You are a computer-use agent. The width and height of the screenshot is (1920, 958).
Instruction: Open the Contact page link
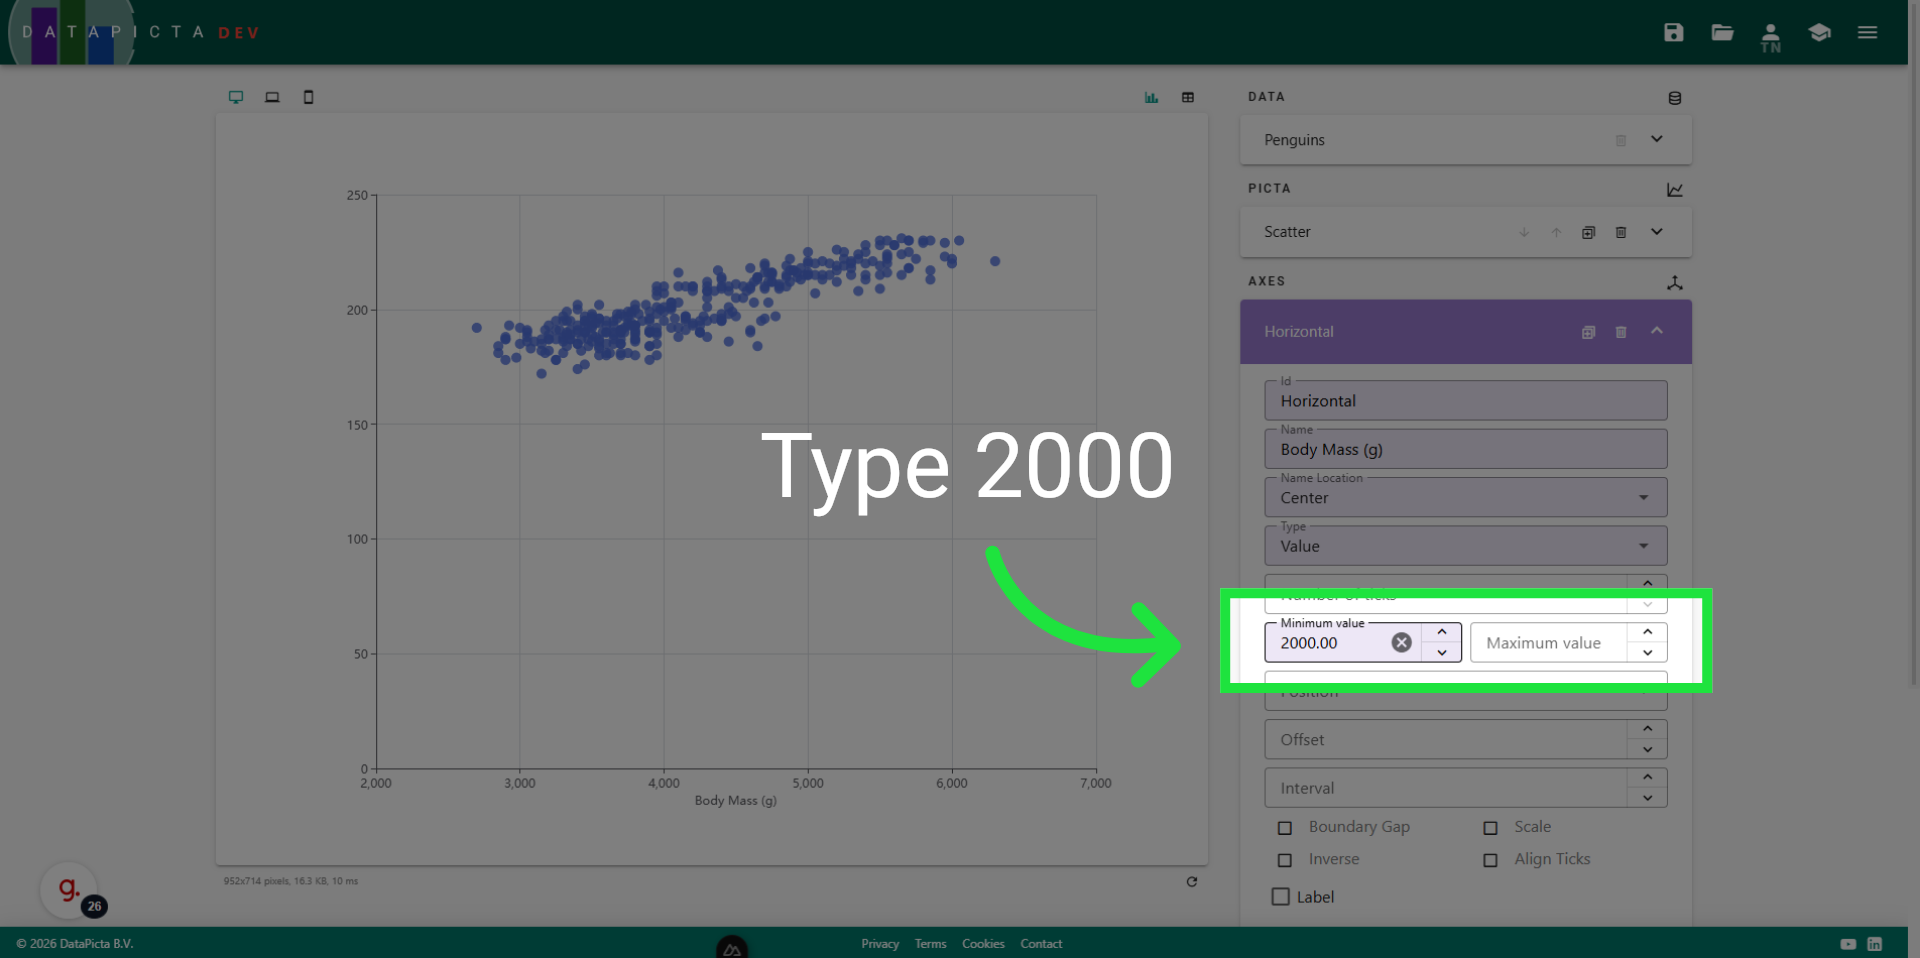(x=1041, y=943)
